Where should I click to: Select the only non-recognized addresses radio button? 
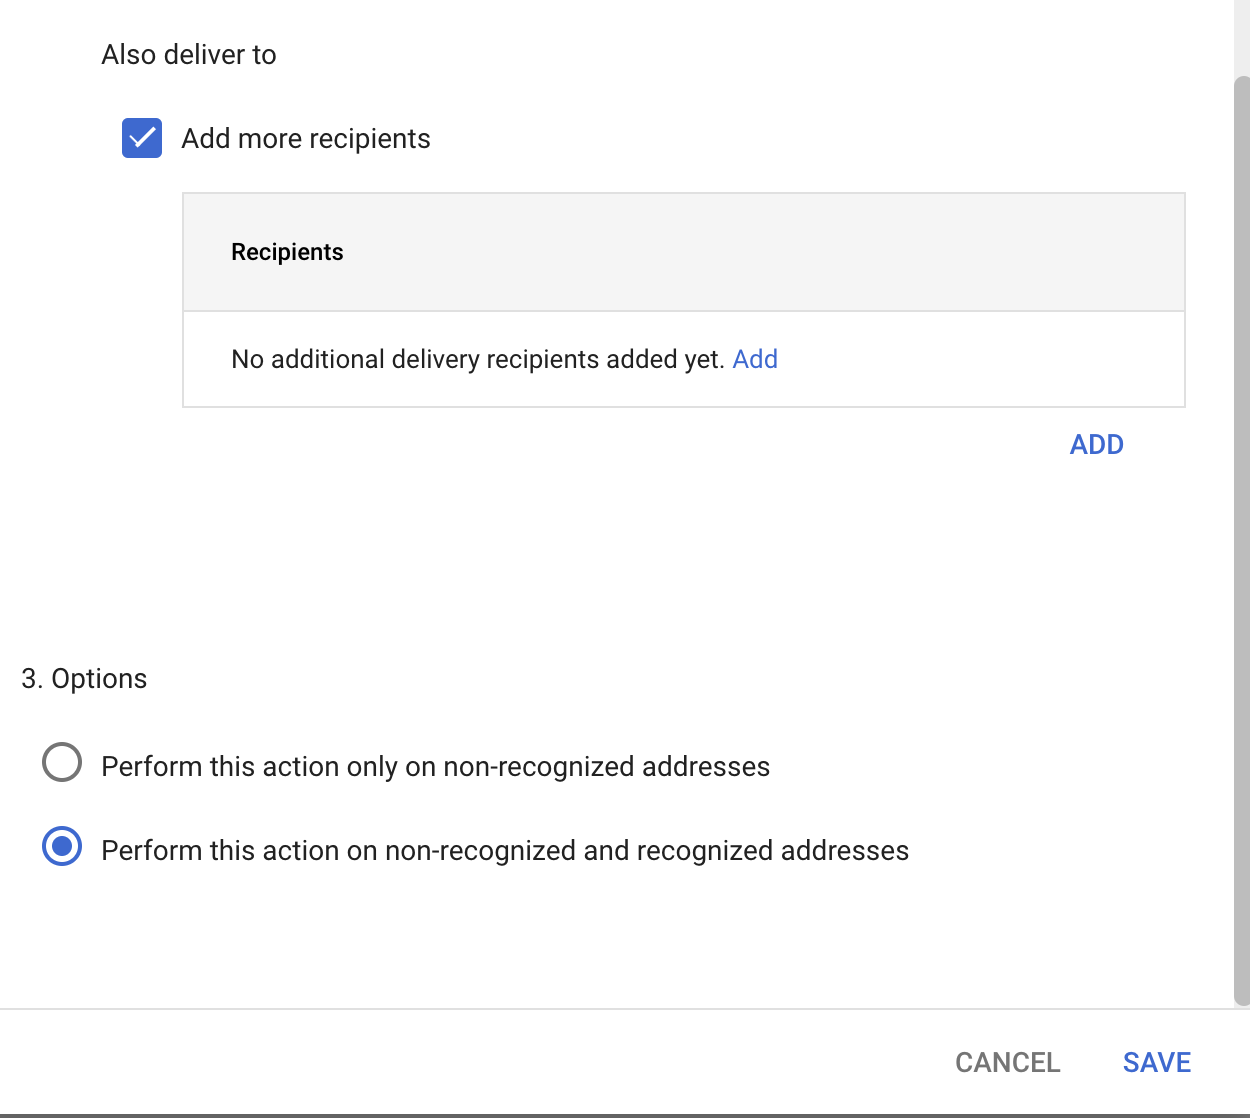pos(62,763)
